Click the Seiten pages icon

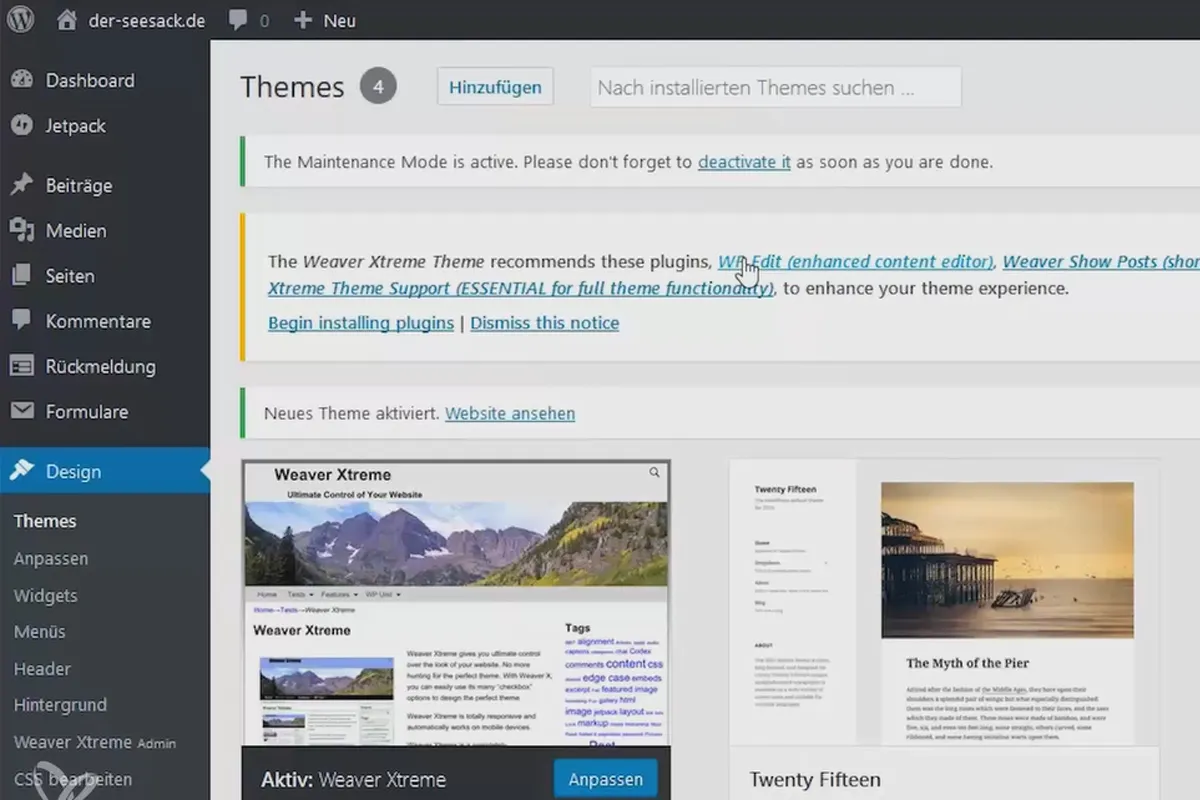pos(22,275)
